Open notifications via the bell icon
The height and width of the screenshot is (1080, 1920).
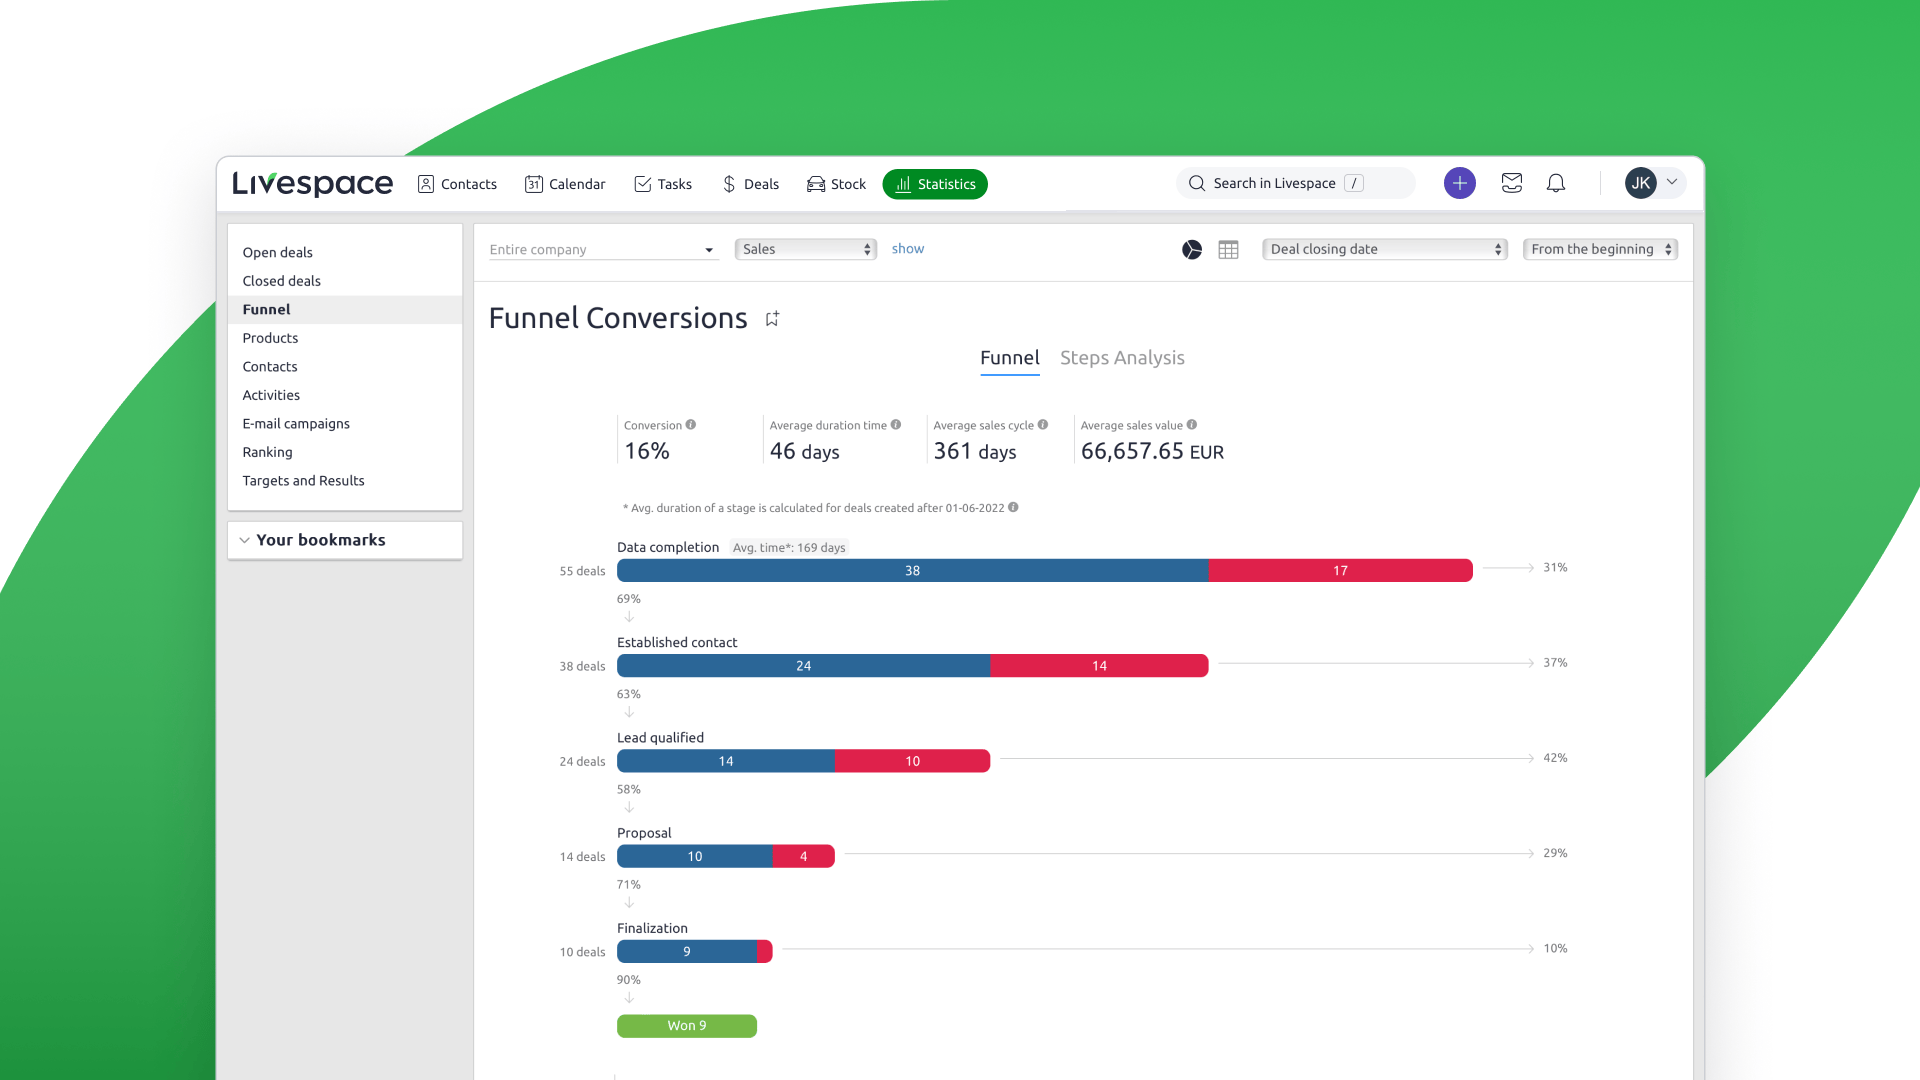click(x=1556, y=183)
